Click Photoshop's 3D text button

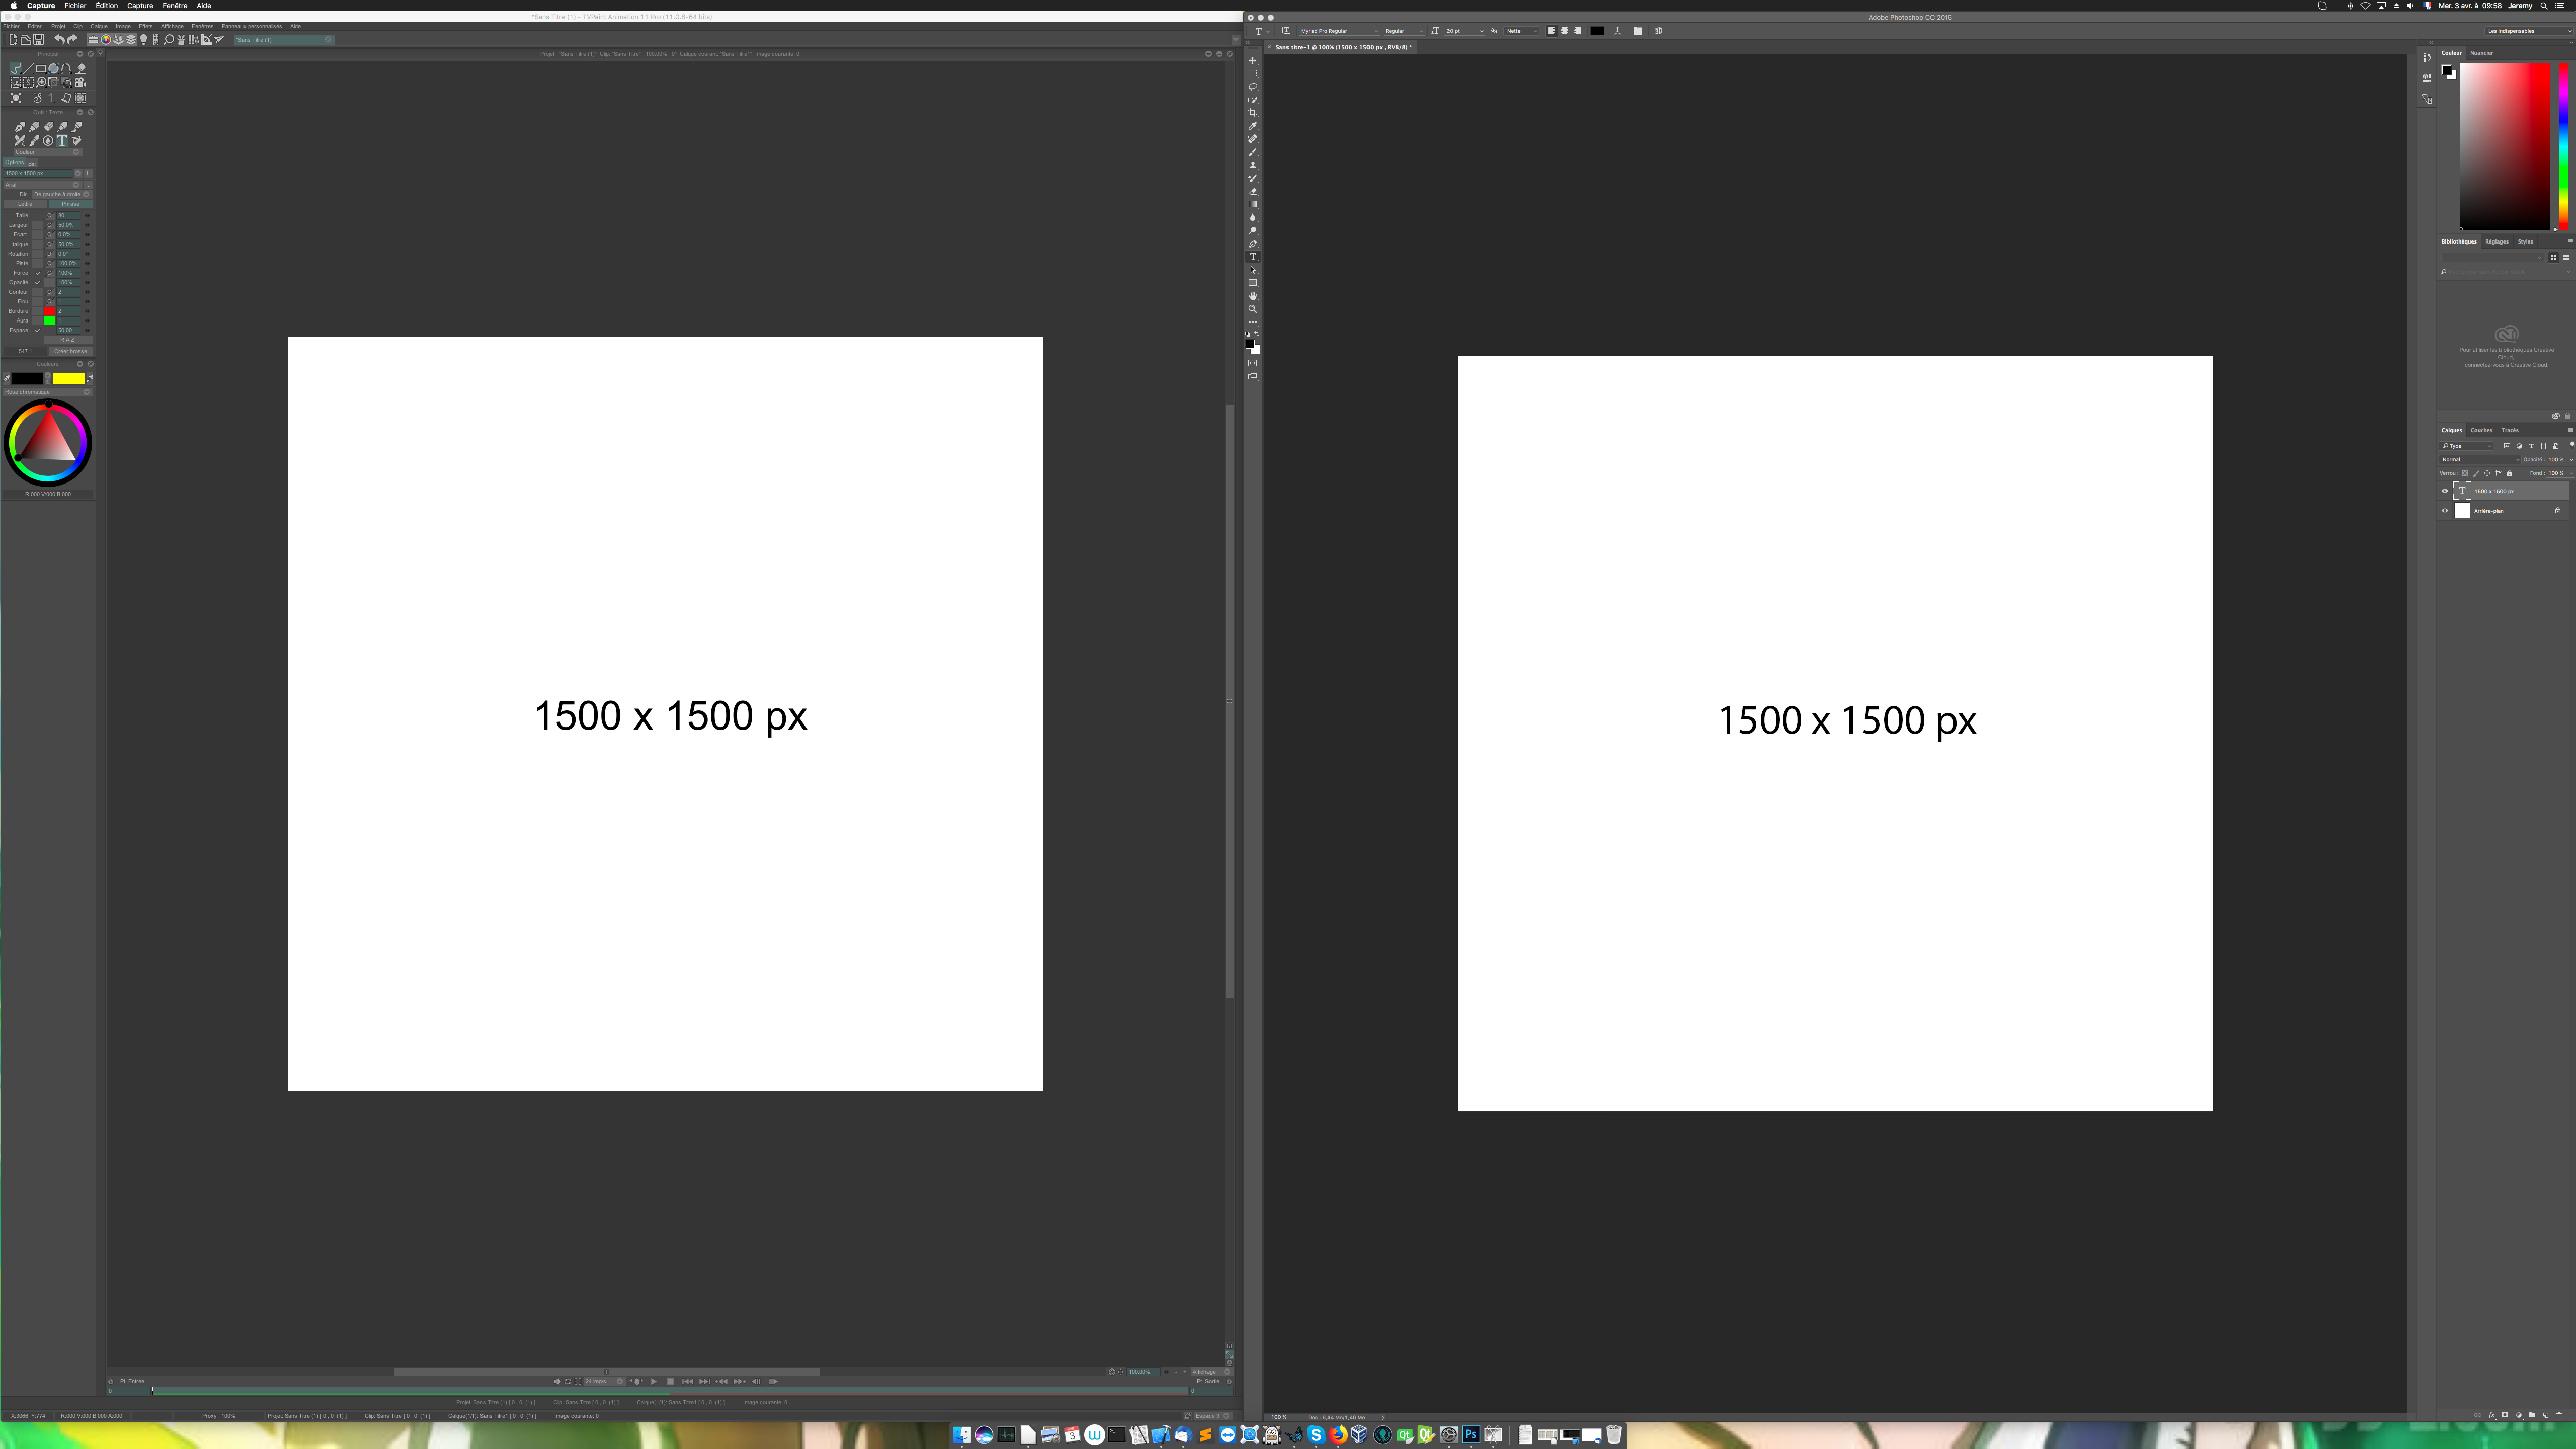(1658, 31)
